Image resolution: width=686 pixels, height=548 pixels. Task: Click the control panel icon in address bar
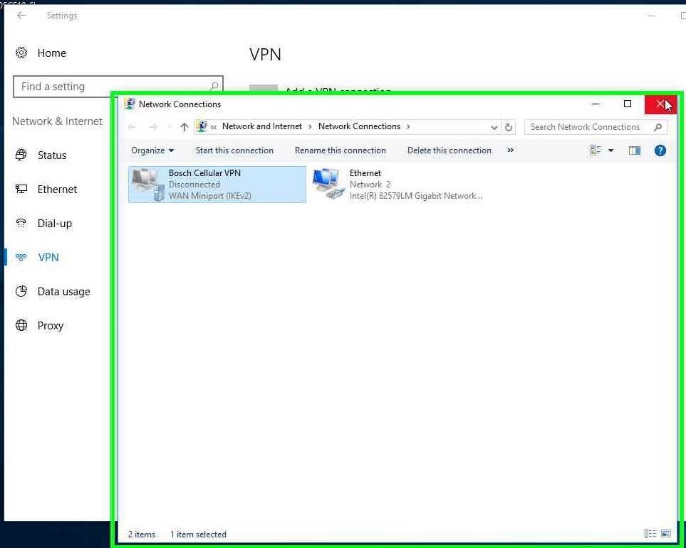point(202,126)
